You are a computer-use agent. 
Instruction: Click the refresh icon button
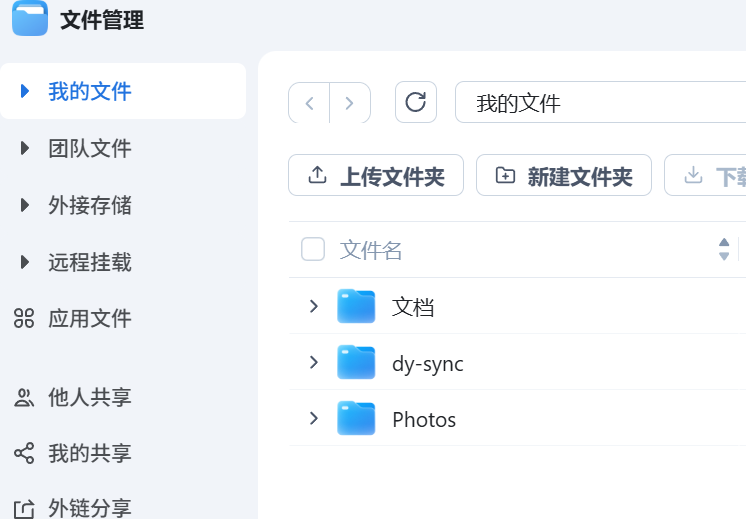(x=416, y=102)
